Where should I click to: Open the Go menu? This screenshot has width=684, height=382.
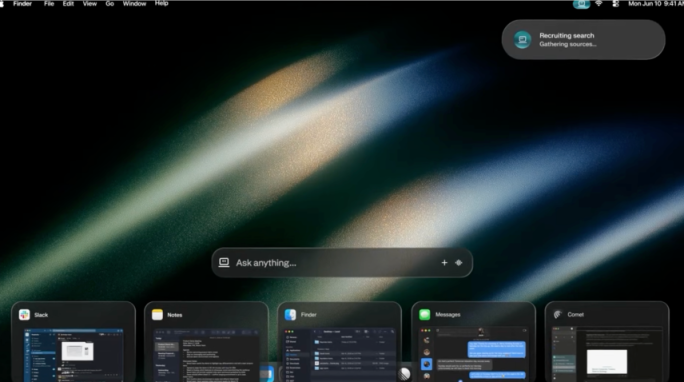pos(109,3)
